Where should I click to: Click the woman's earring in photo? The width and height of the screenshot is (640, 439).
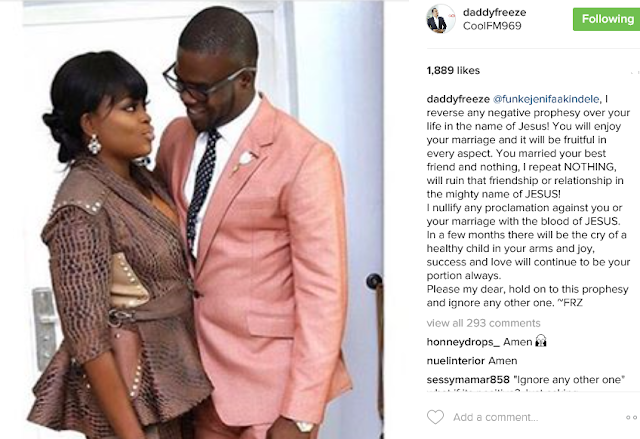[x=94, y=144]
